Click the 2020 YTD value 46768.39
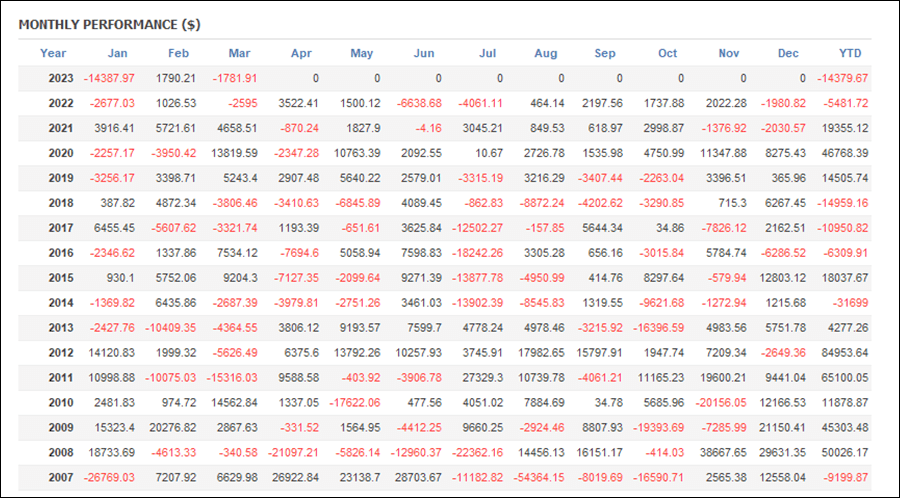This screenshot has width=900, height=498. (844, 153)
